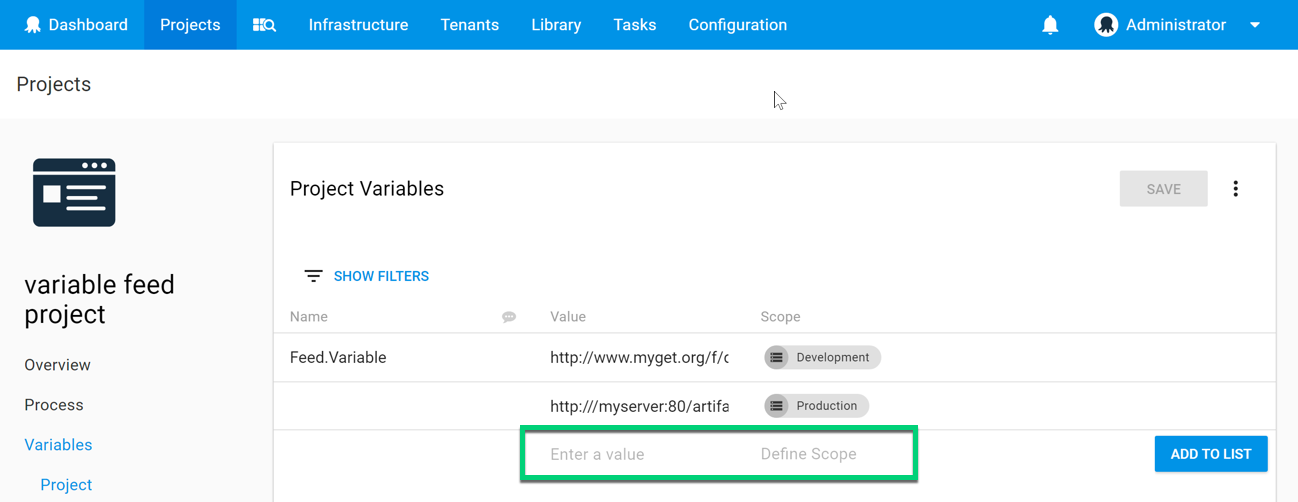The width and height of the screenshot is (1298, 502).
Task: Expand the Administrator user dropdown arrow
Action: (x=1255, y=25)
